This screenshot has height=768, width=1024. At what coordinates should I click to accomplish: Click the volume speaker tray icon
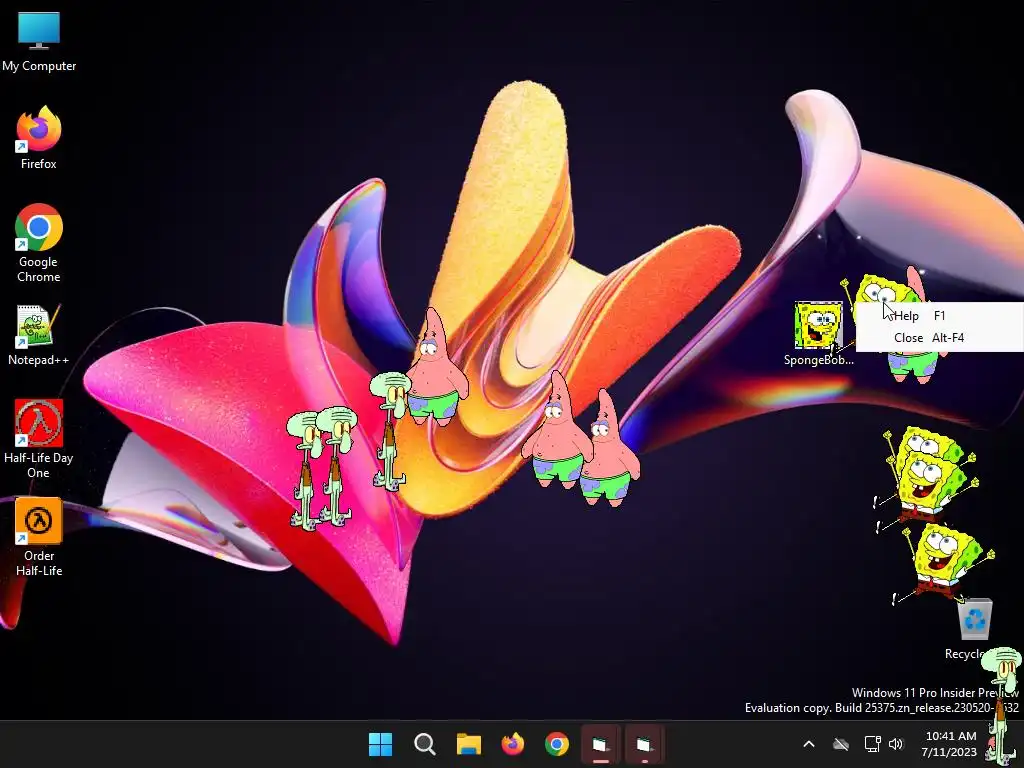896,744
